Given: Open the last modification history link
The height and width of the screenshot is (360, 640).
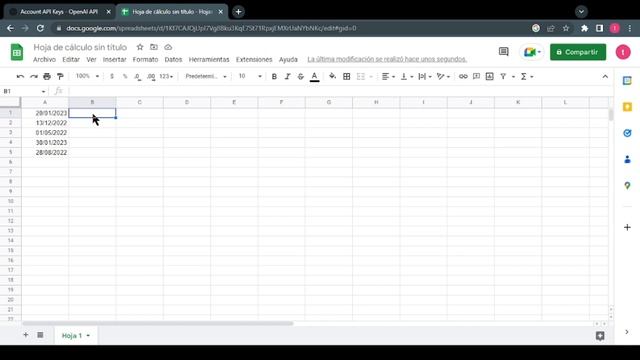Looking at the screenshot, I should [x=387, y=60].
